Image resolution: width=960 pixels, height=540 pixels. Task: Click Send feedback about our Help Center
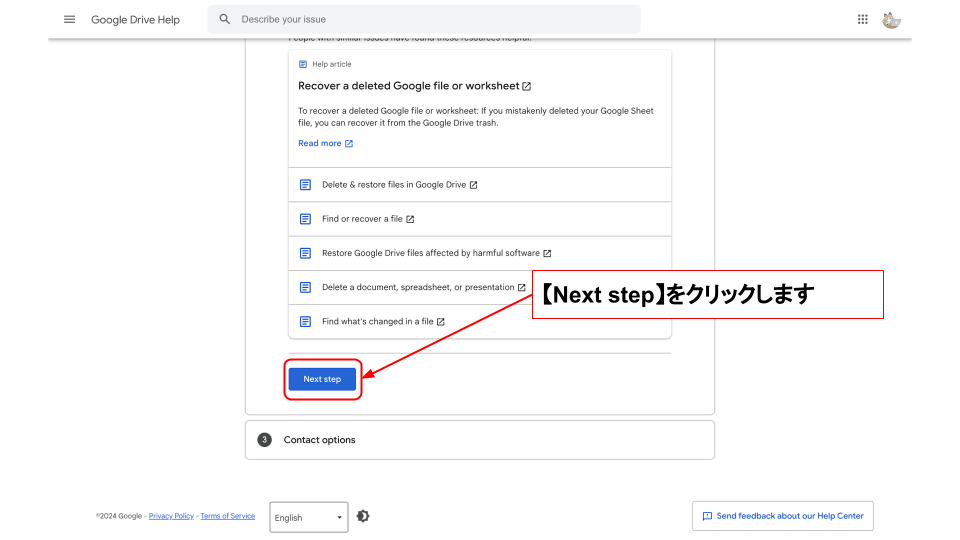[x=782, y=516]
